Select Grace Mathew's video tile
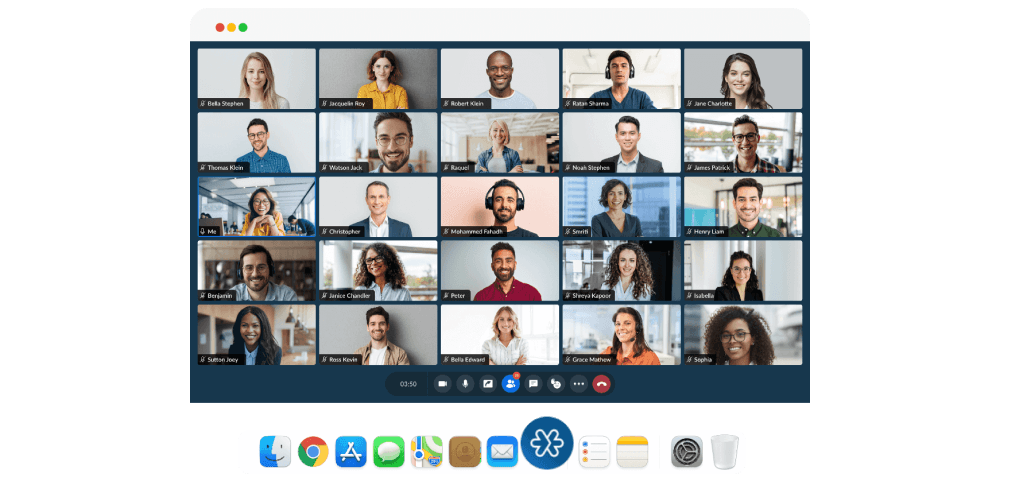The height and width of the screenshot is (485, 1009). (x=621, y=334)
